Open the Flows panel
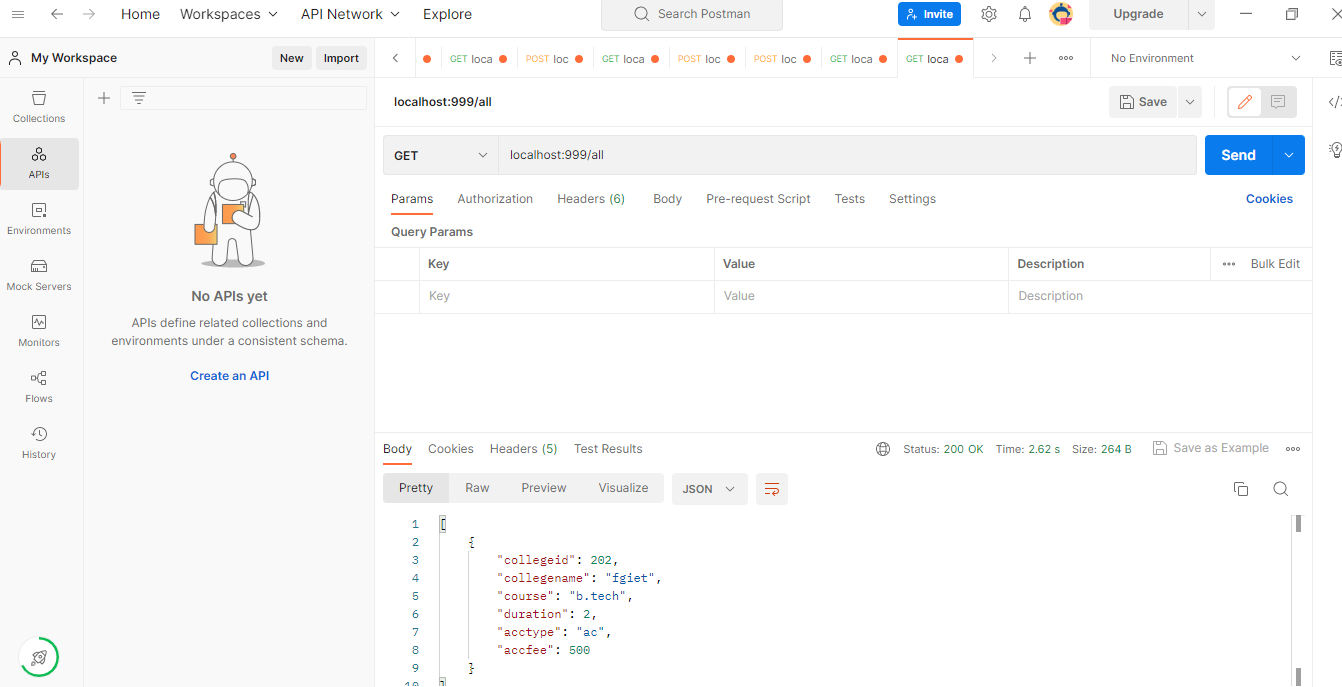This screenshot has height=687, width=1342. click(38, 387)
